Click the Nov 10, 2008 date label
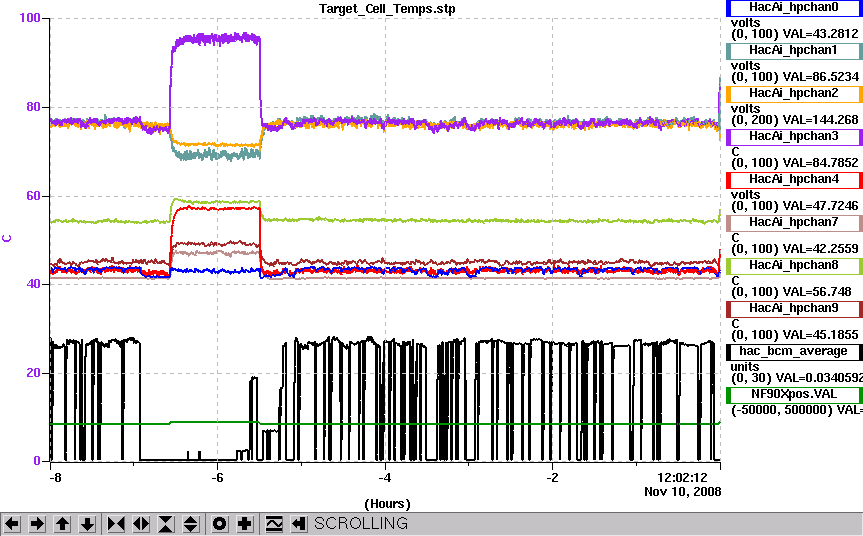 click(682, 491)
